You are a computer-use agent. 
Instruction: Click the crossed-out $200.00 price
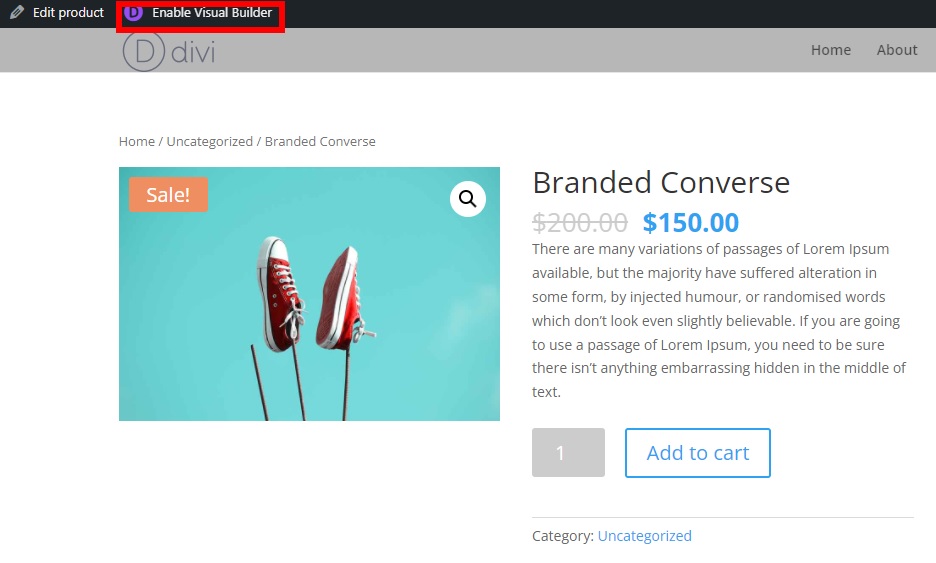pos(580,223)
